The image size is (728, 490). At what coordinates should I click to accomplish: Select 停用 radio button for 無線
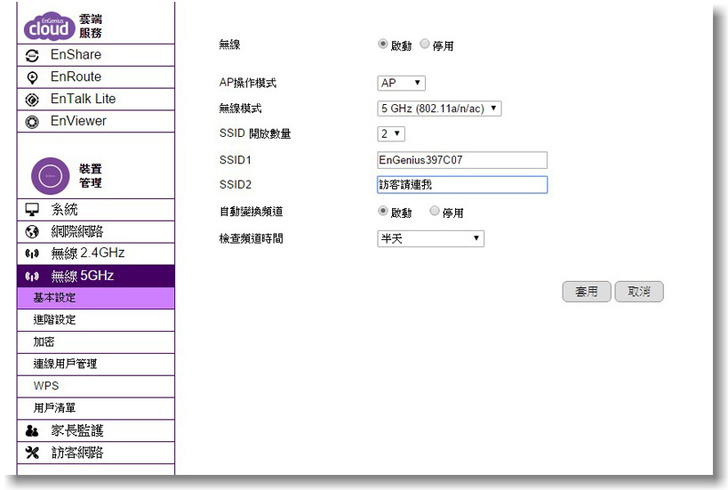(425, 44)
